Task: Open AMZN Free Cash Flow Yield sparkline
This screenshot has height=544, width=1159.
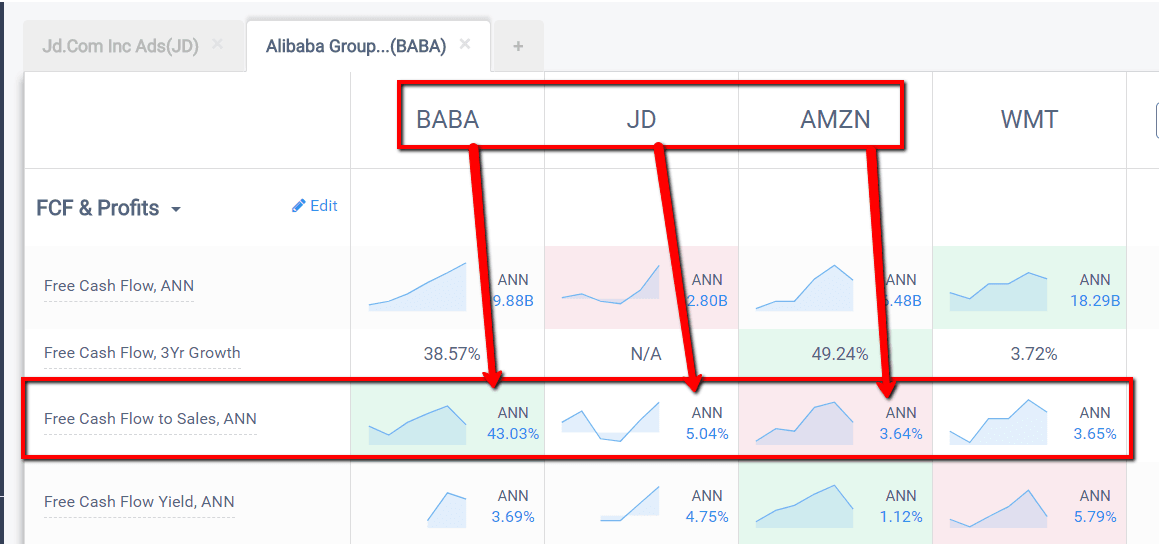Action: pos(804,505)
